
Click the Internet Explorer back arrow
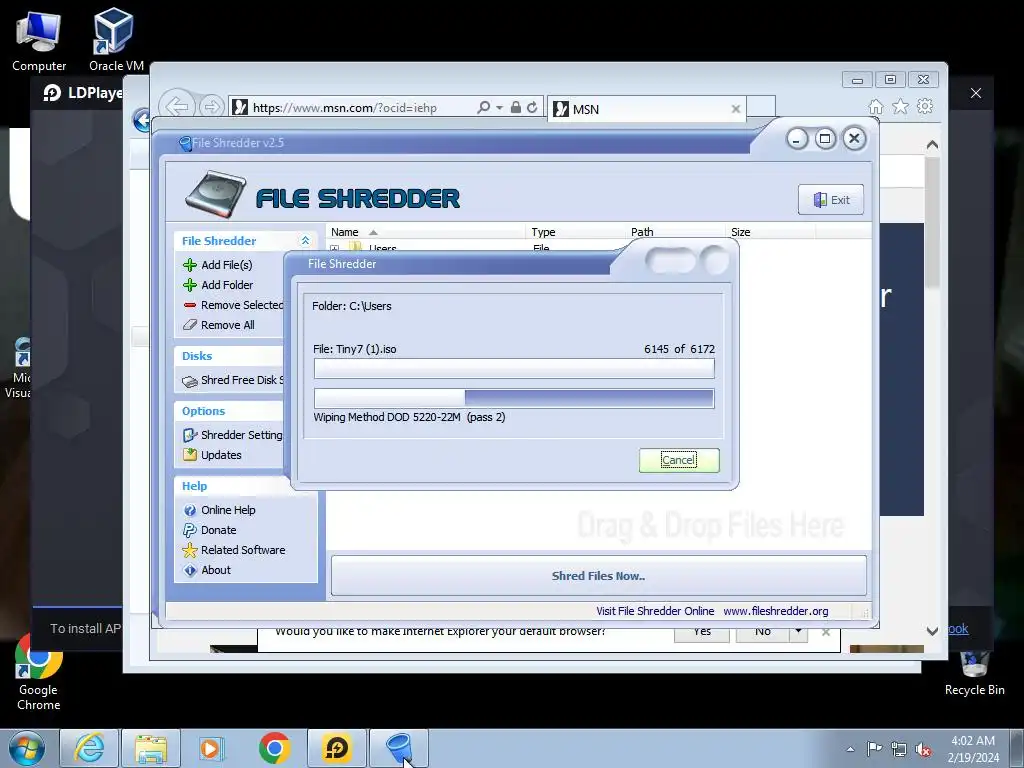coord(176,106)
